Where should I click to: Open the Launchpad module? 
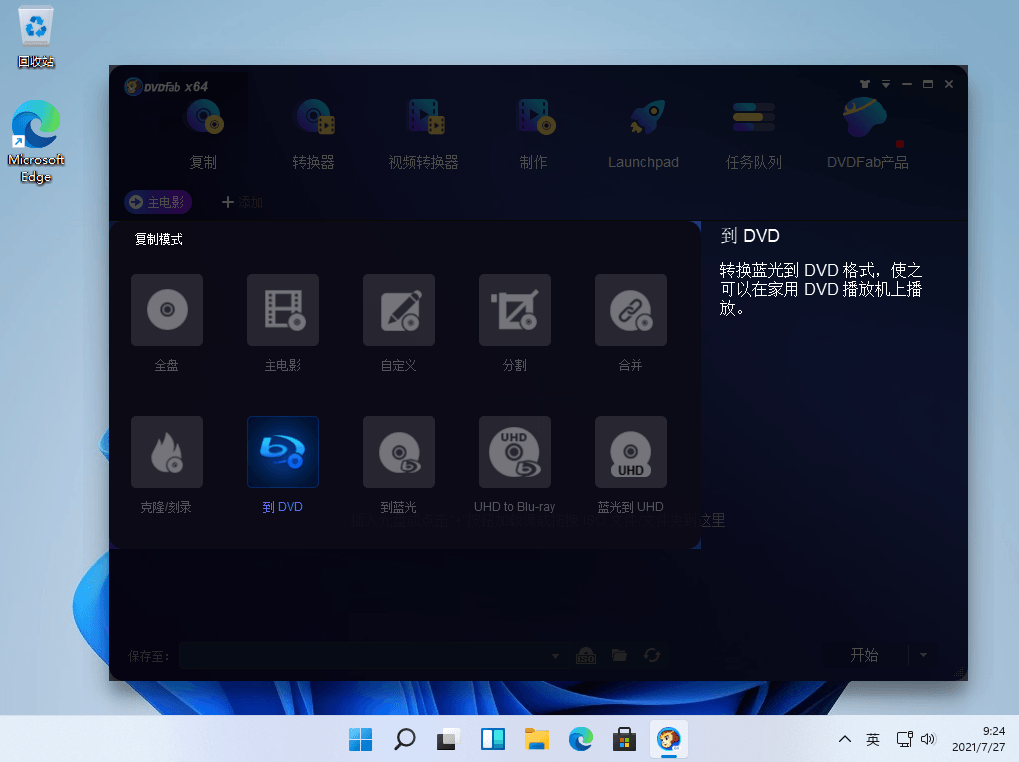pos(643,134)
